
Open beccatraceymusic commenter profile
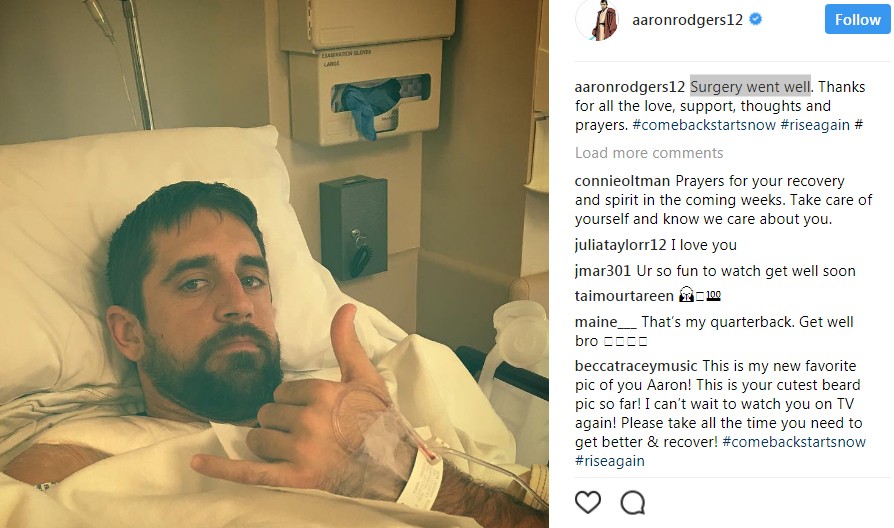(x=636, y=366)
